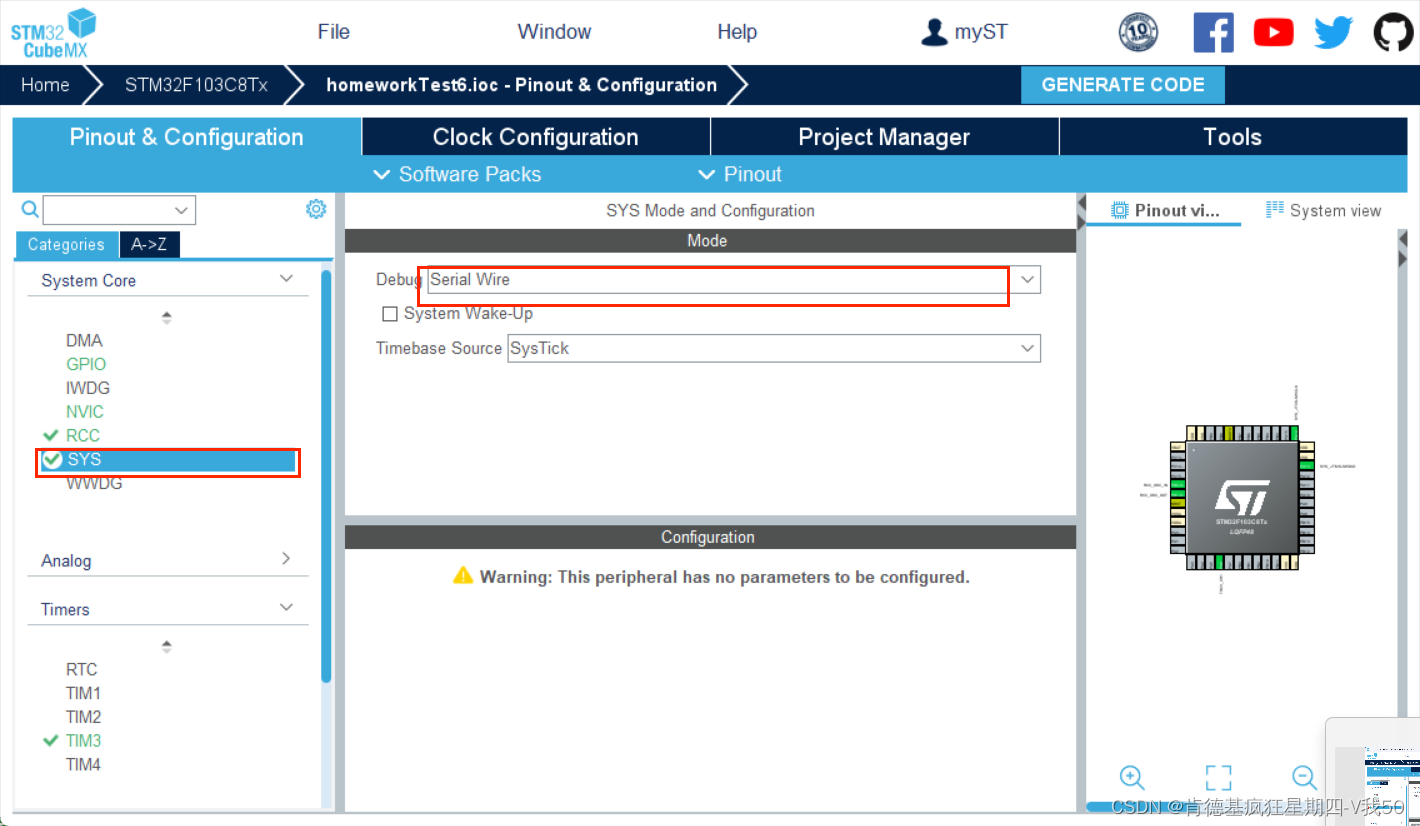Switch to the Pinout view tab
The height and width of the screenshot is (826, 1420).
click(1165, 210)
